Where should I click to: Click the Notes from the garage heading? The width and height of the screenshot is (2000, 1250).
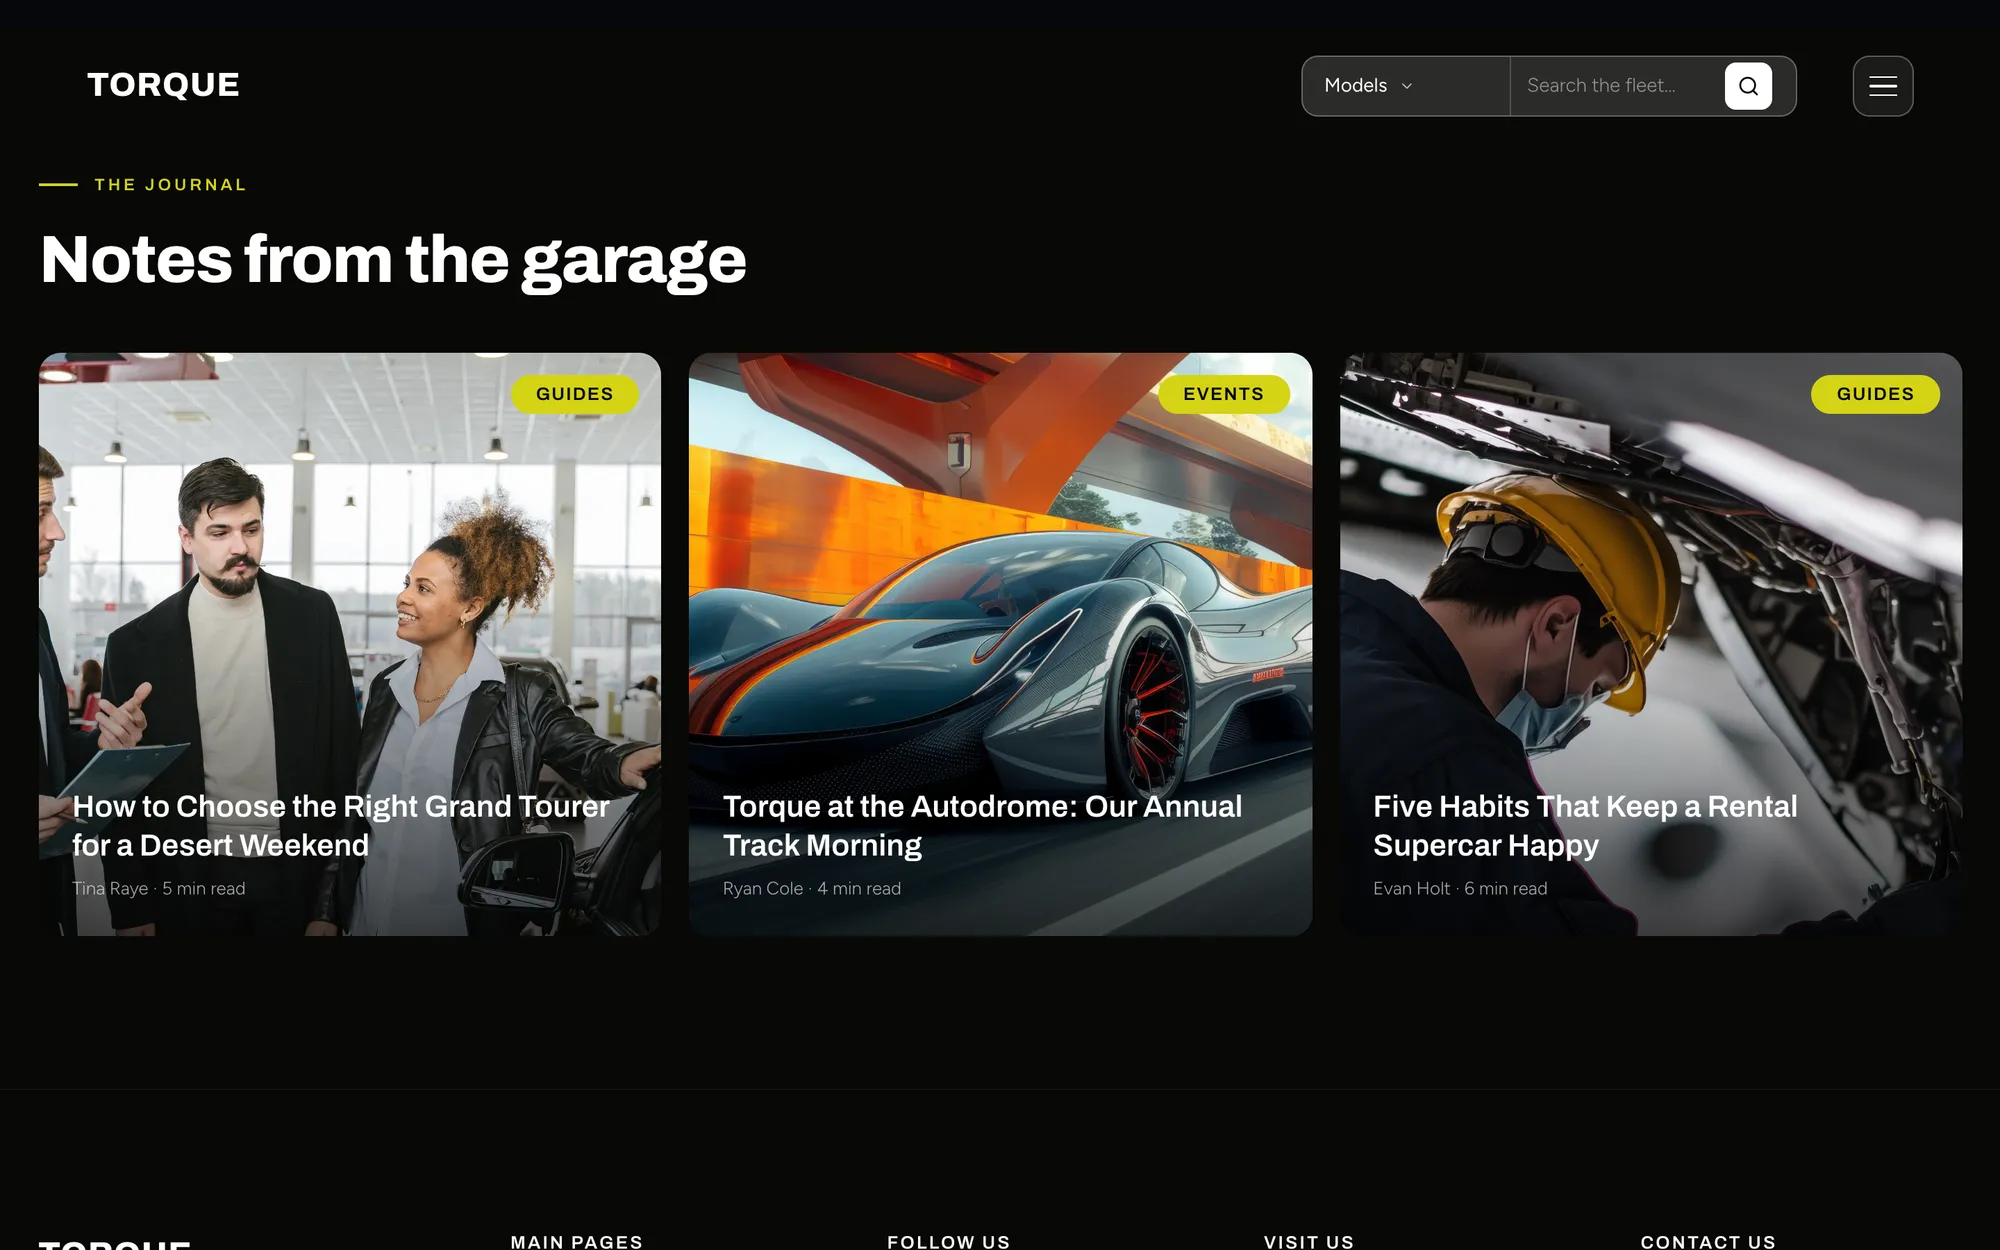point(393,260)
